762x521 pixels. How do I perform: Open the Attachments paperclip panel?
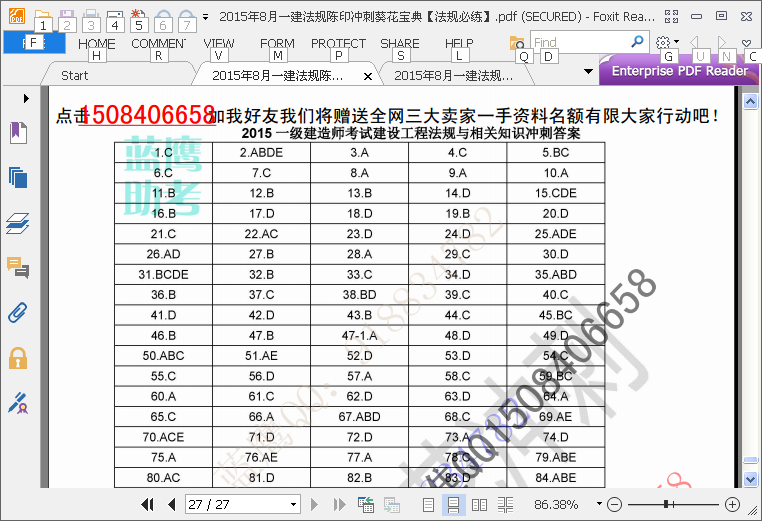tap(17, 313)
